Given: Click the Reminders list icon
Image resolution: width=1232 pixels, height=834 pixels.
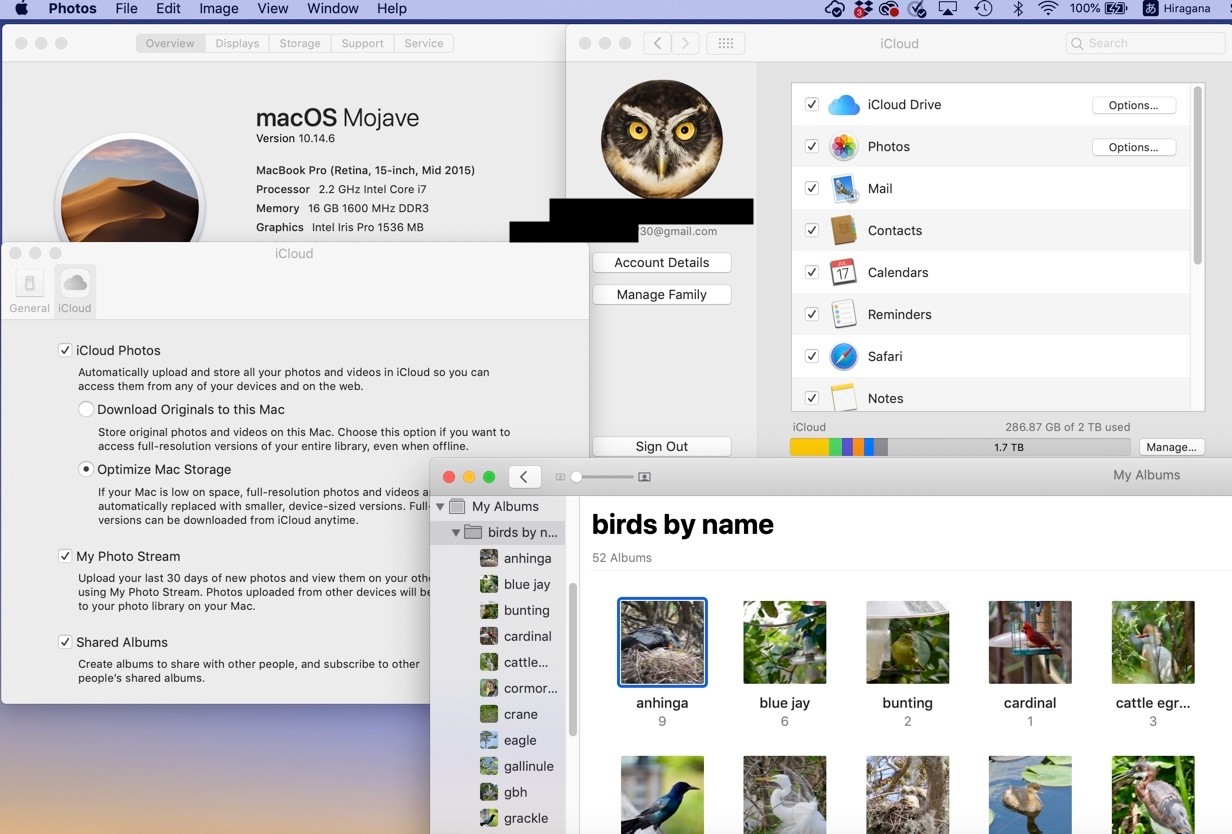Looking at the screenshot, I should coord(844,314).
